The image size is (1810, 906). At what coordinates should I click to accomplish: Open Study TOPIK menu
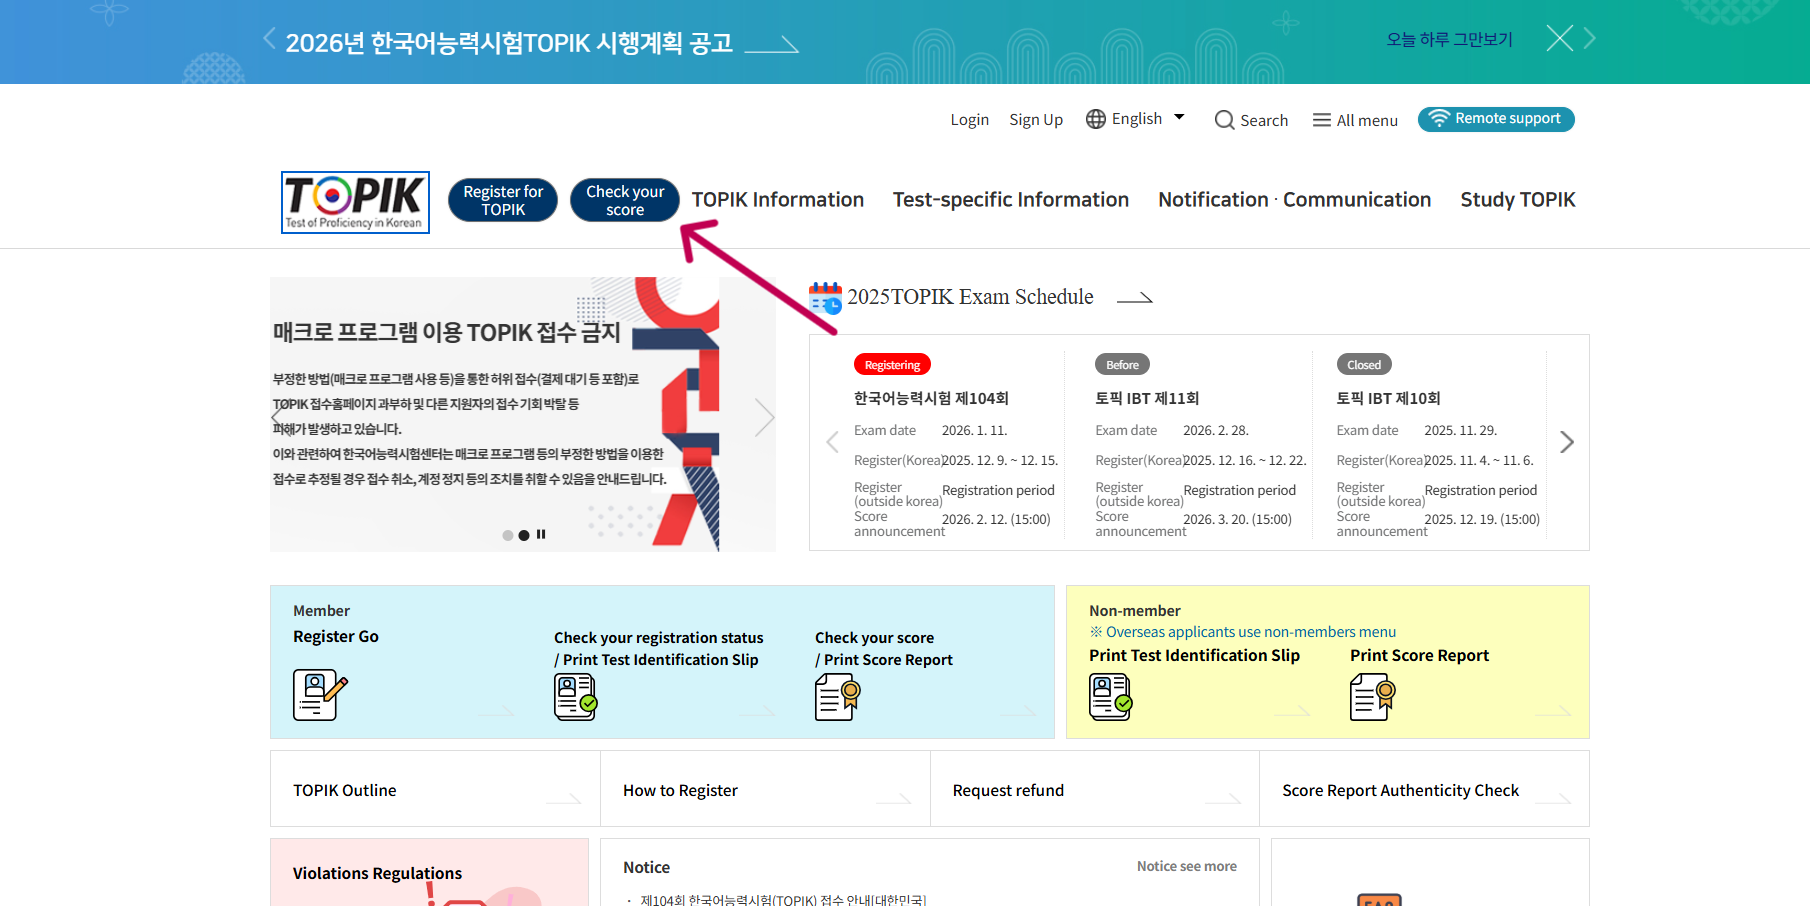click(1518, 200)
